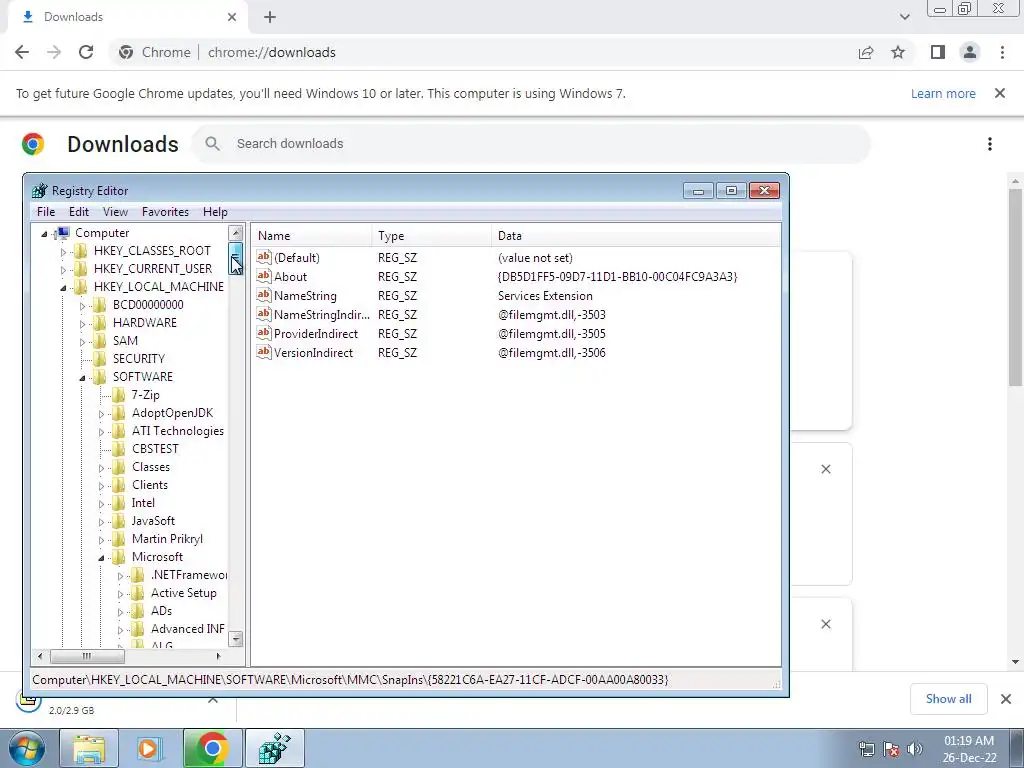Screen dimensions: 1024x768
Task: Open Chrome's three-dot main menu
Action: click(1002, 52)
